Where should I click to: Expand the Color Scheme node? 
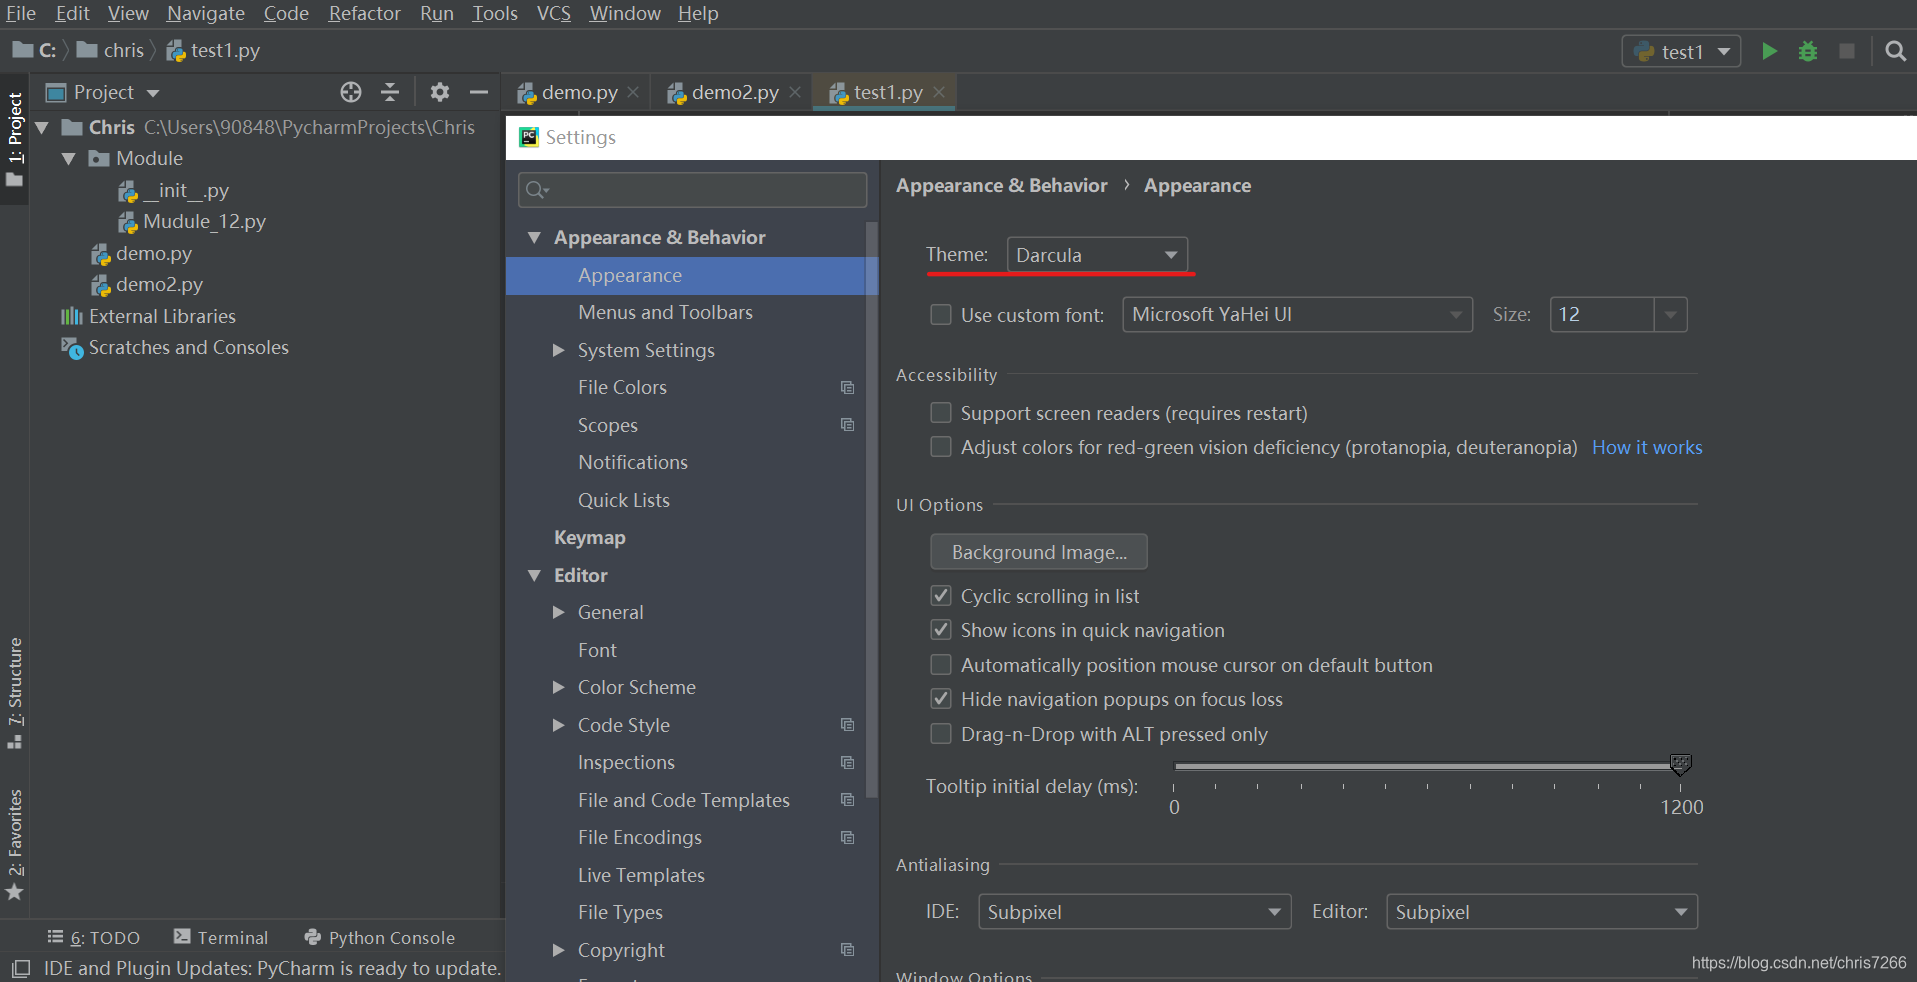[559, 687]
